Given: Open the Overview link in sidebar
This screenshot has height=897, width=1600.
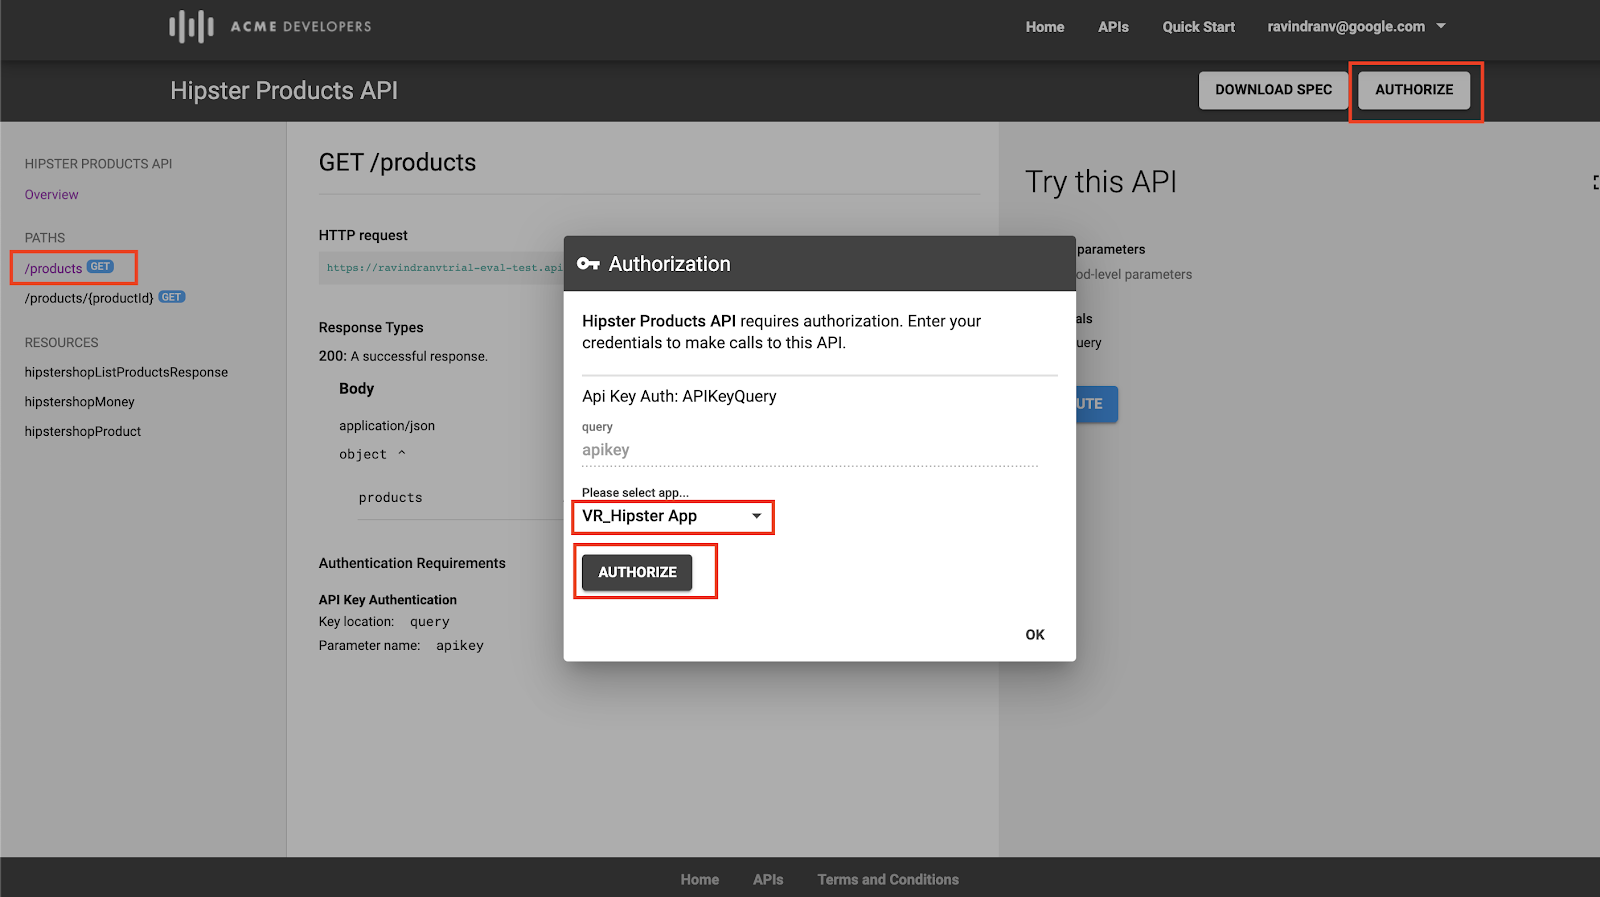Looking at the screenshot, I should point(52,195).
